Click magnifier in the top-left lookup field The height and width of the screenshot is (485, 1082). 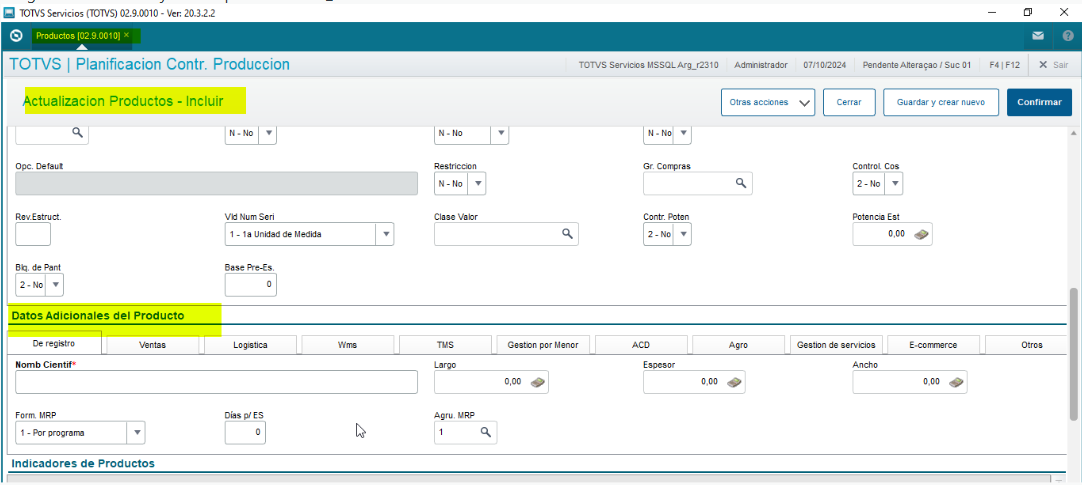77,132
